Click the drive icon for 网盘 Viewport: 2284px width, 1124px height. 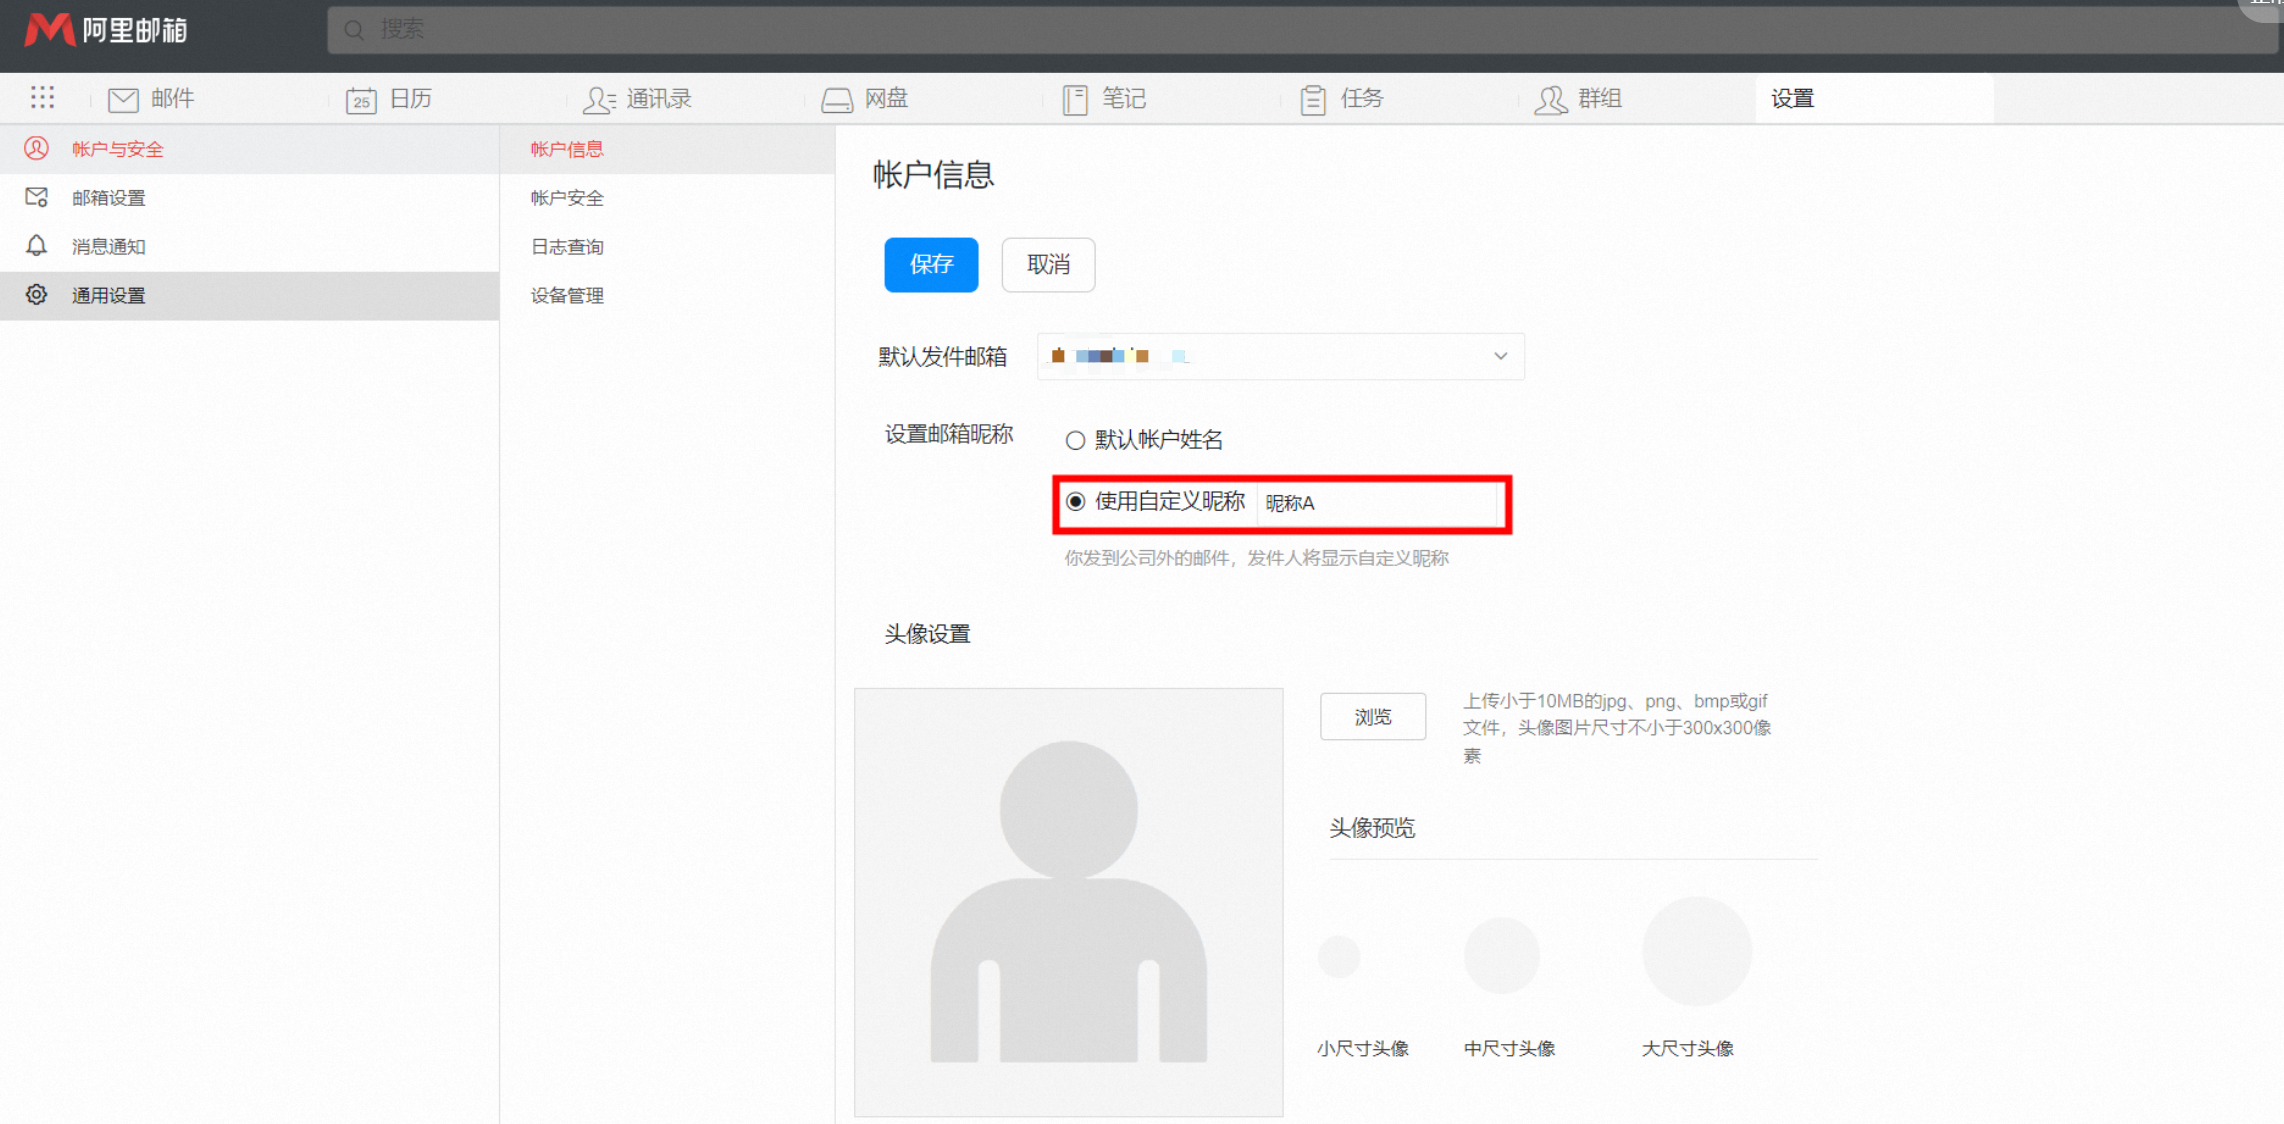[837, 100]
